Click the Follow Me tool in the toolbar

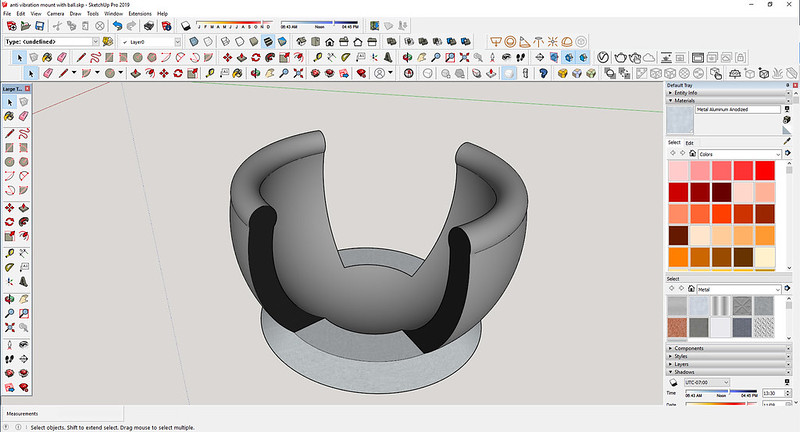270,58
